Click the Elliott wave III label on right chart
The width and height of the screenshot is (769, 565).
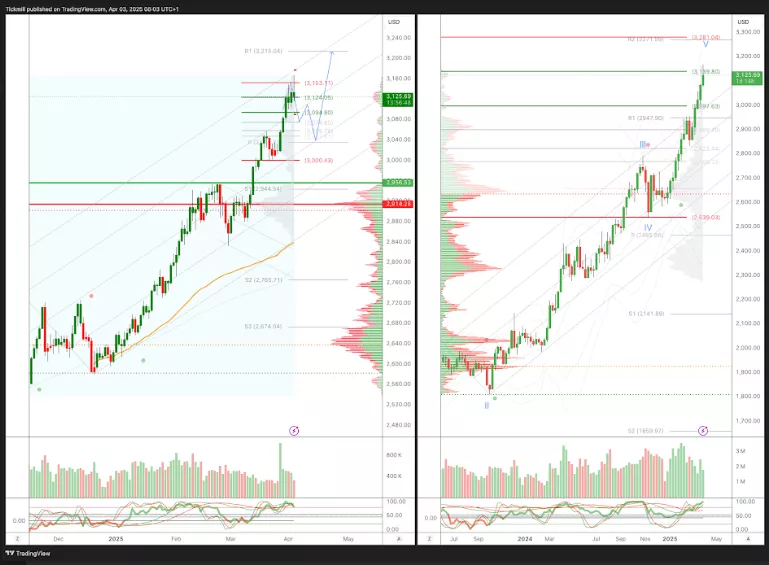point(644,145)
